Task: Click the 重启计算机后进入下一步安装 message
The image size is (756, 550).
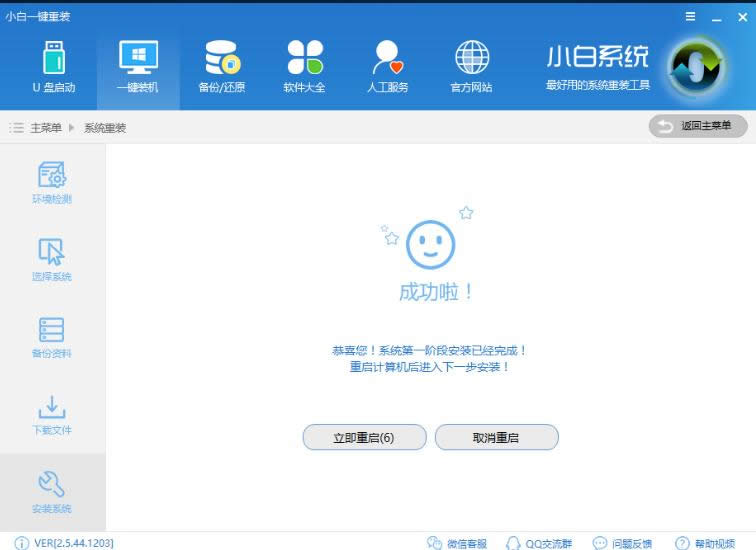Action: (429, 367)
